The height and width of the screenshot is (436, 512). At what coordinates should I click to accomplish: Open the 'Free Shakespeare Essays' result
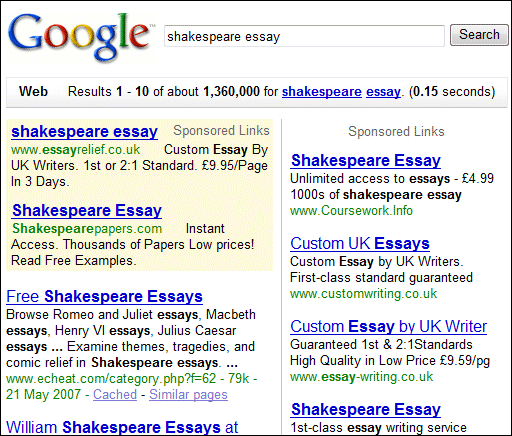[104, 296]
